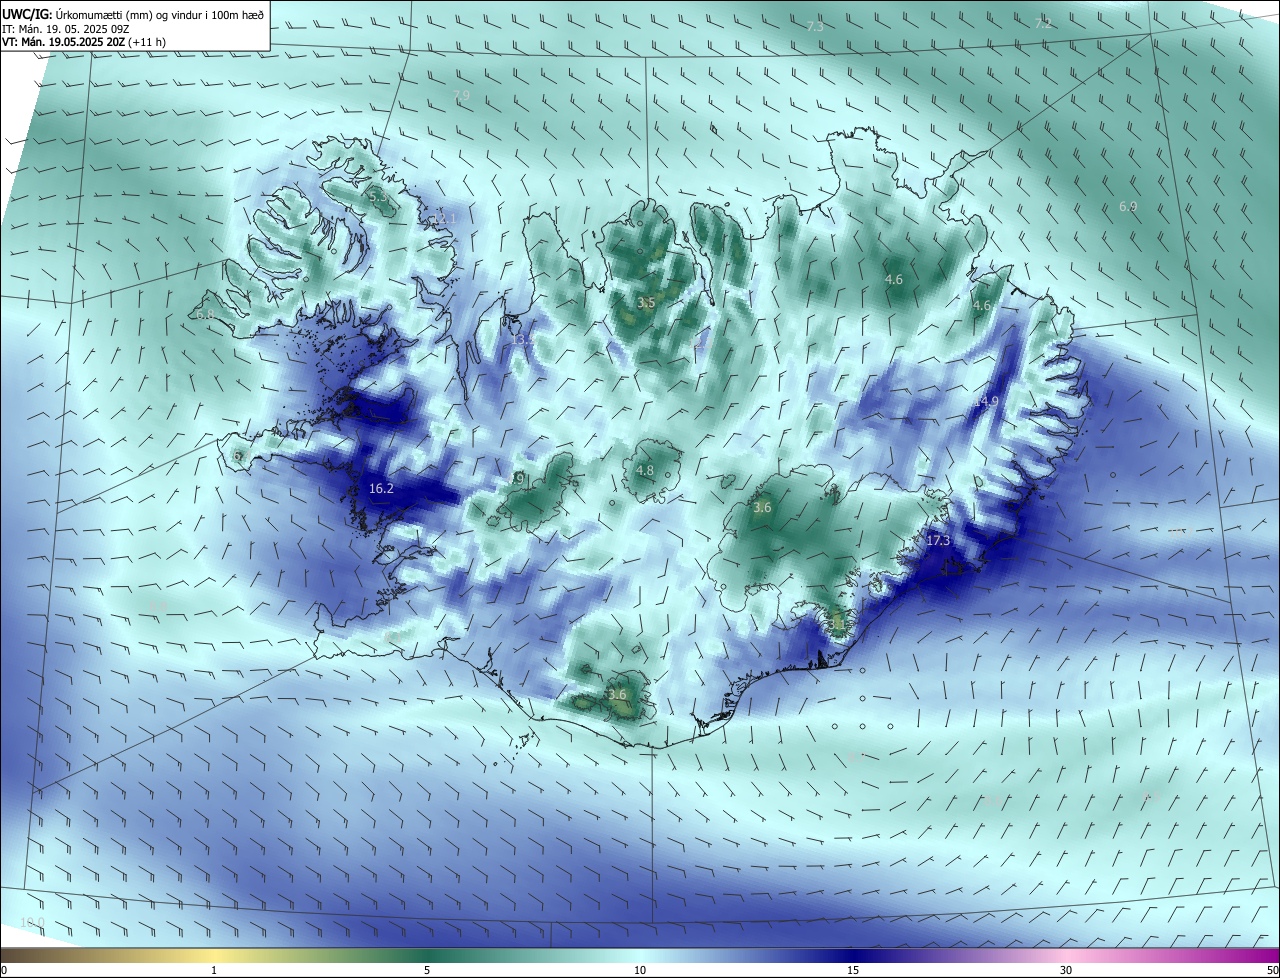Click the 3.6 value on the small southern glacier
The width and height of the screenshot is (1280, 978).
[617, 694]
